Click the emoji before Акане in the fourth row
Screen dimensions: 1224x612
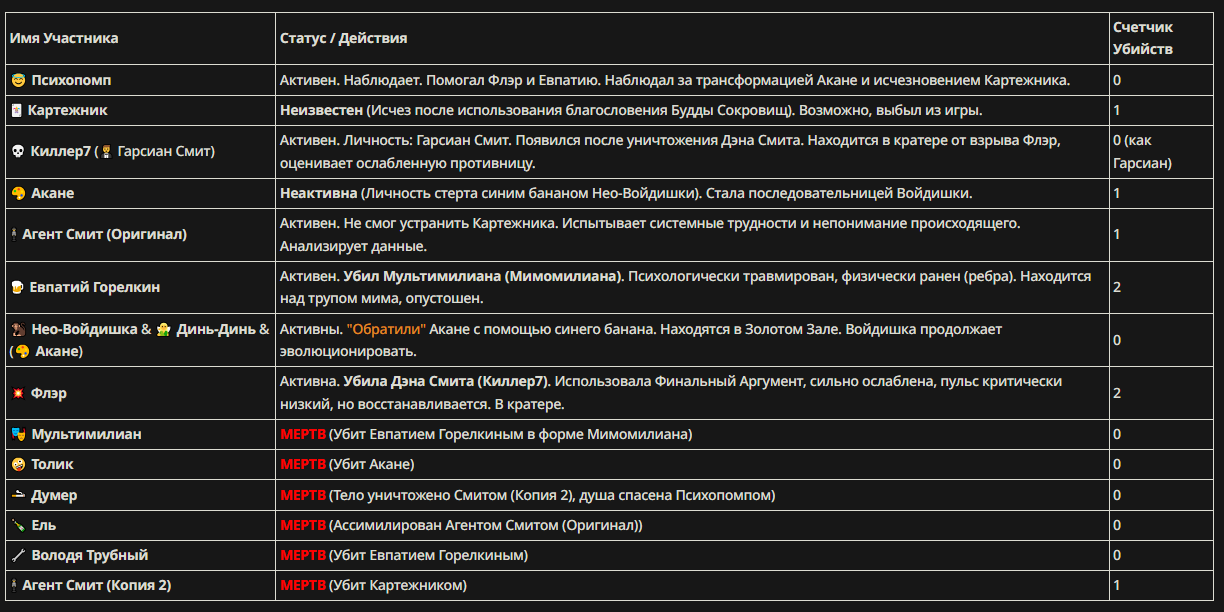pyautogui.click(x=18, y=193)
